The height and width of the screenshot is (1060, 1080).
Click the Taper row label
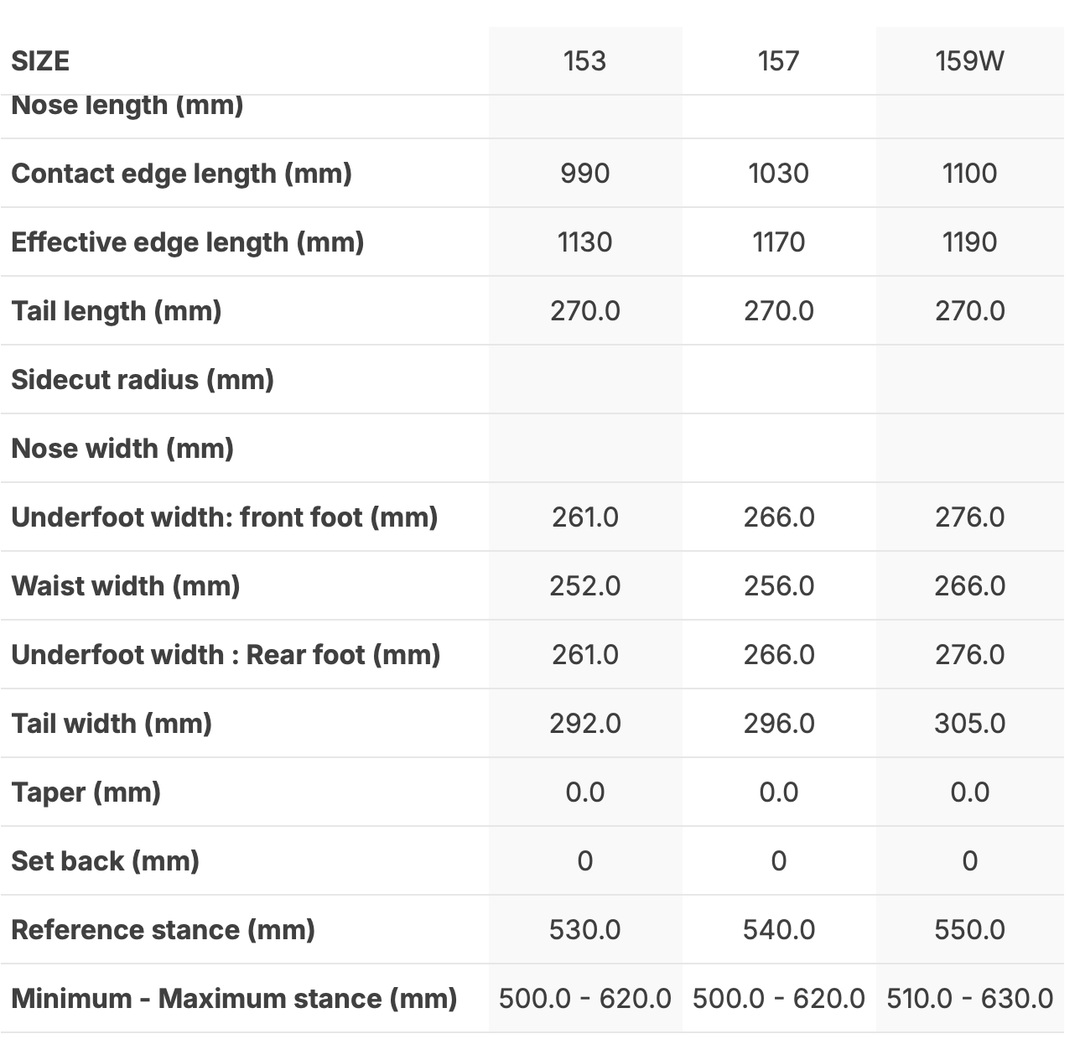pos(86,792)
